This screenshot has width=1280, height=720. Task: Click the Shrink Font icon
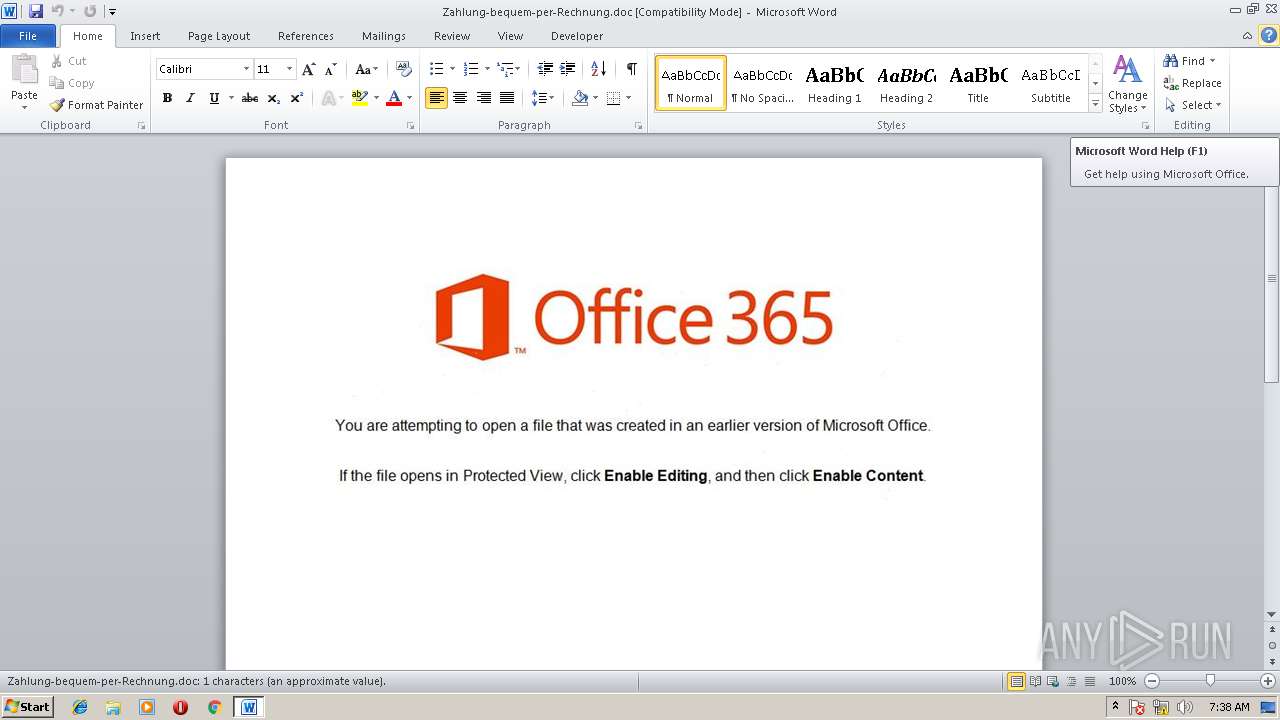[330, 69]
